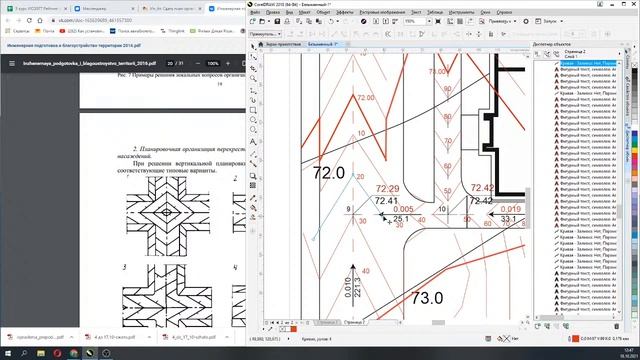The width and height of the screenshot is (640, 360).
Task: Select the Transparency tool
Action: [253, 186]
